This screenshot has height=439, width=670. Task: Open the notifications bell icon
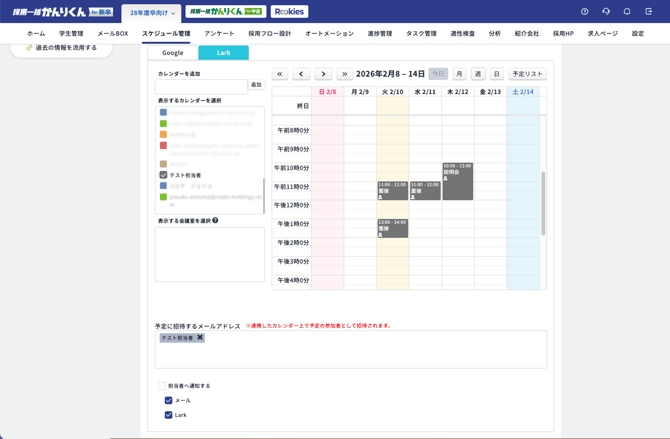tap(627, 12)
